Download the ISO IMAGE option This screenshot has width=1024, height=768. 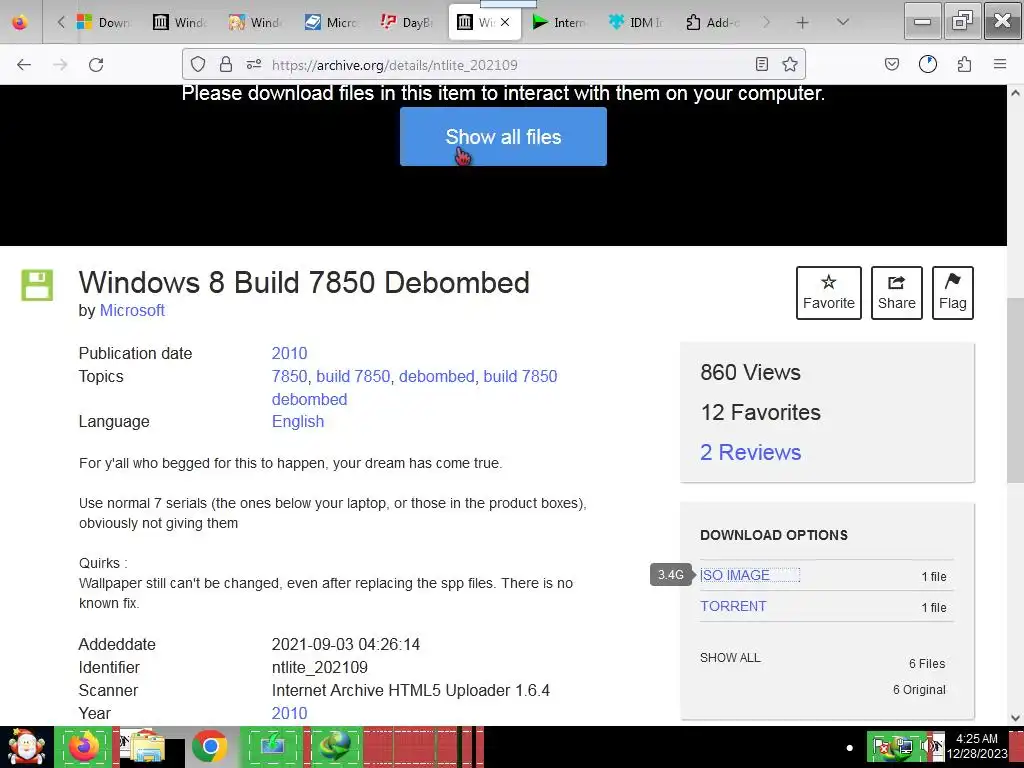click(x=735, y=575)
